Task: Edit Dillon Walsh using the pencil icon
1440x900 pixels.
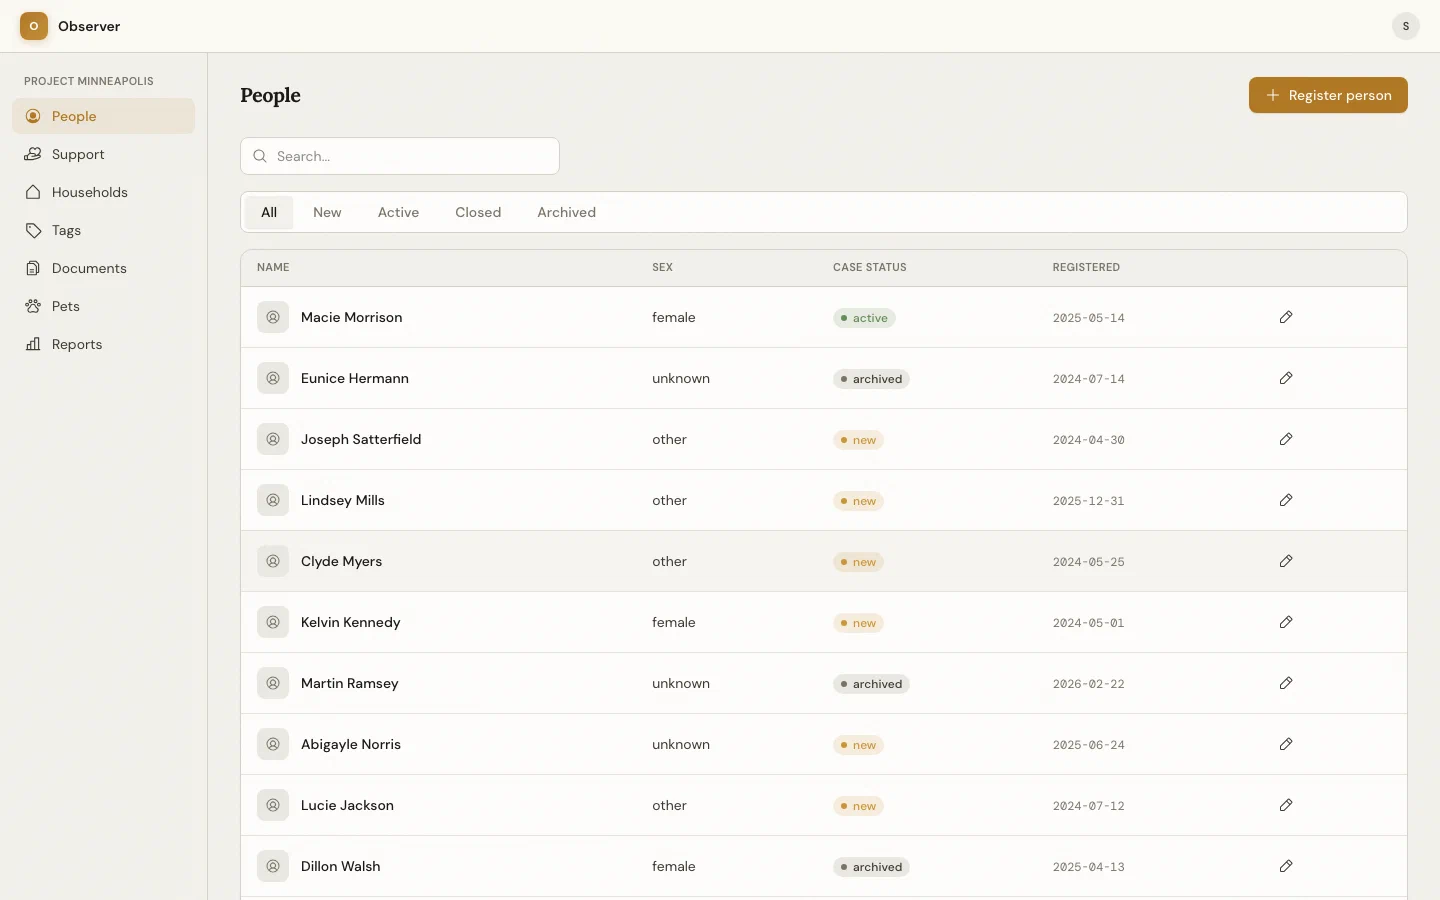Action: pos(1286,867)
